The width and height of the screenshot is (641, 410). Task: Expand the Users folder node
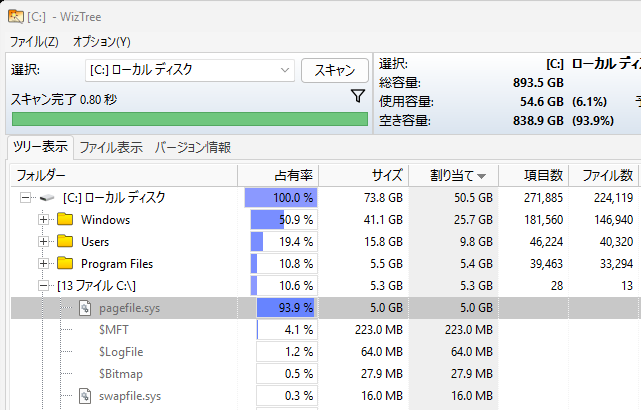pos(43,242)
